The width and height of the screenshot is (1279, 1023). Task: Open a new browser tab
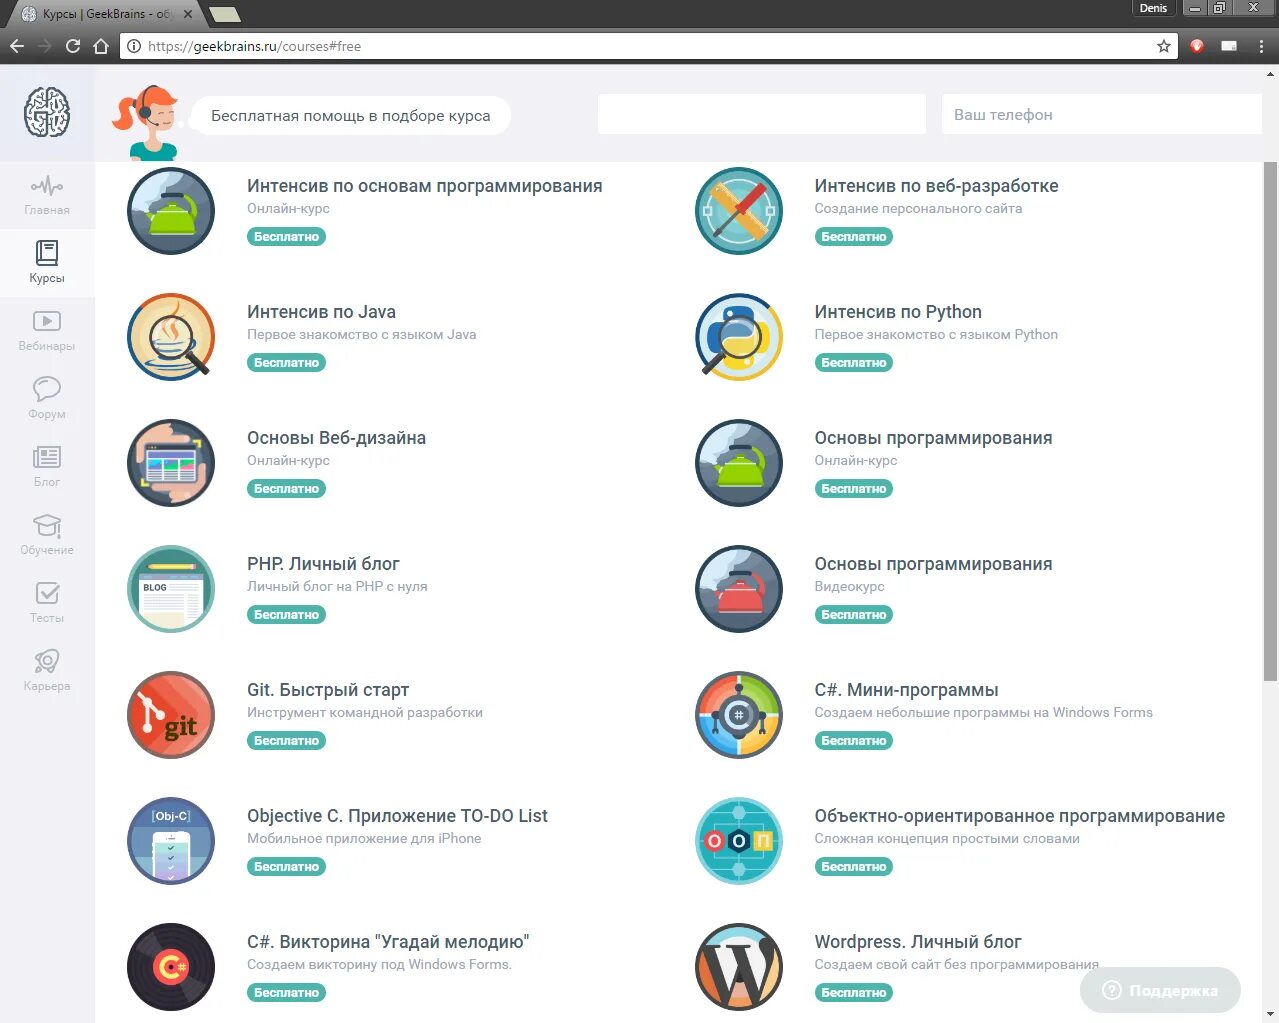225,14
